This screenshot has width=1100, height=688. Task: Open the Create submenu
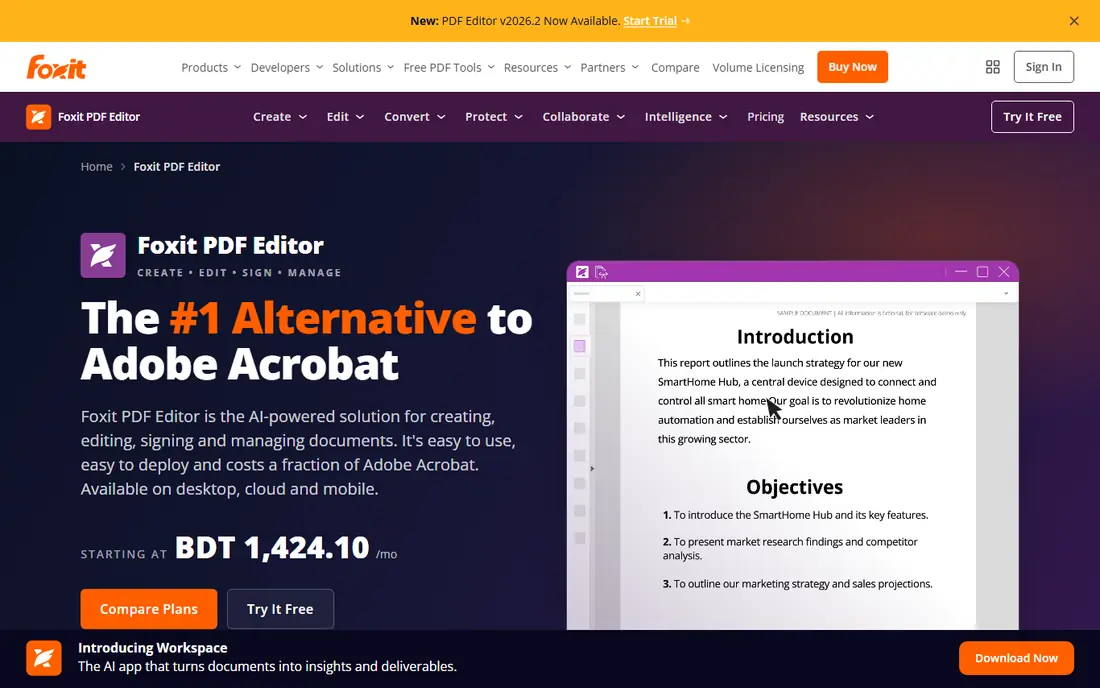click(280, 116)
